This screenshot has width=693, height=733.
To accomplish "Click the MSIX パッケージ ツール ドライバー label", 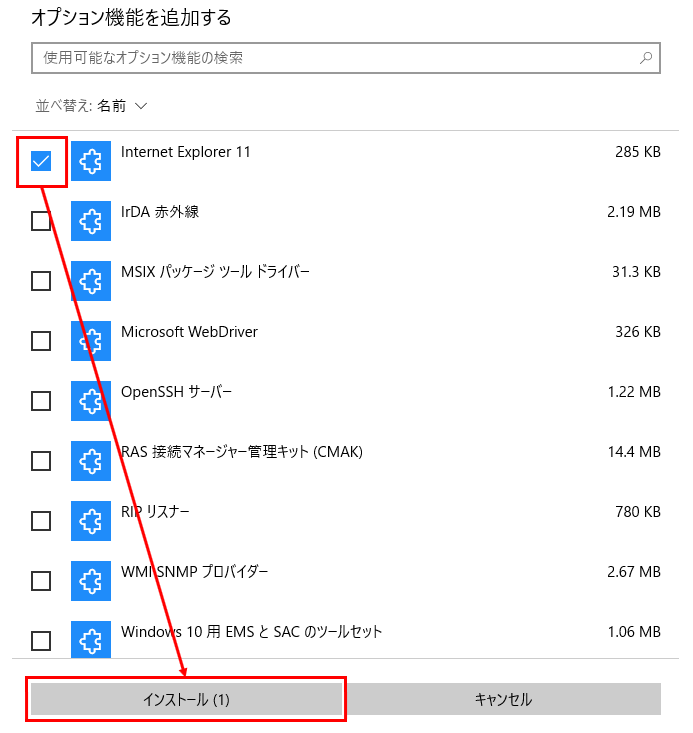I will pos(215,272).
